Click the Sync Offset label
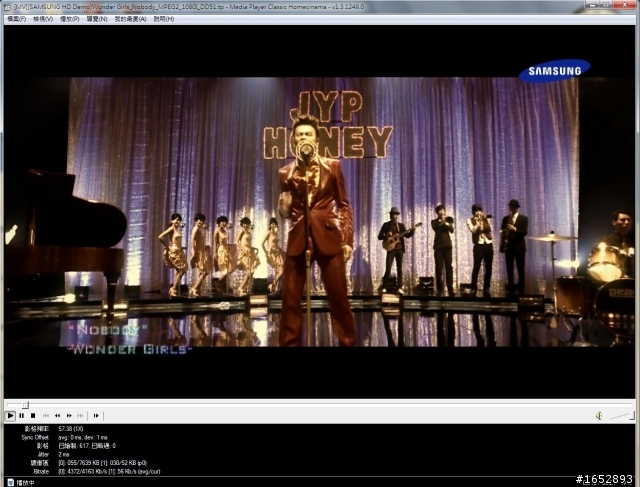640x487 pixels. (35, 437)
